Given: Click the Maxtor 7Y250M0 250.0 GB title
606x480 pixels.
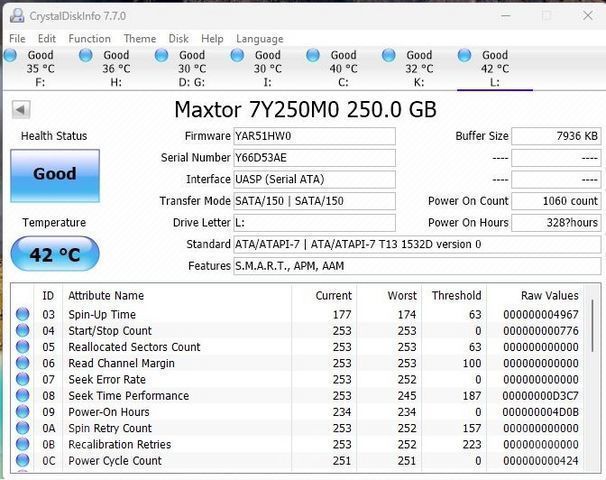Looking at the screenshot, I should (x=305, y=109).
